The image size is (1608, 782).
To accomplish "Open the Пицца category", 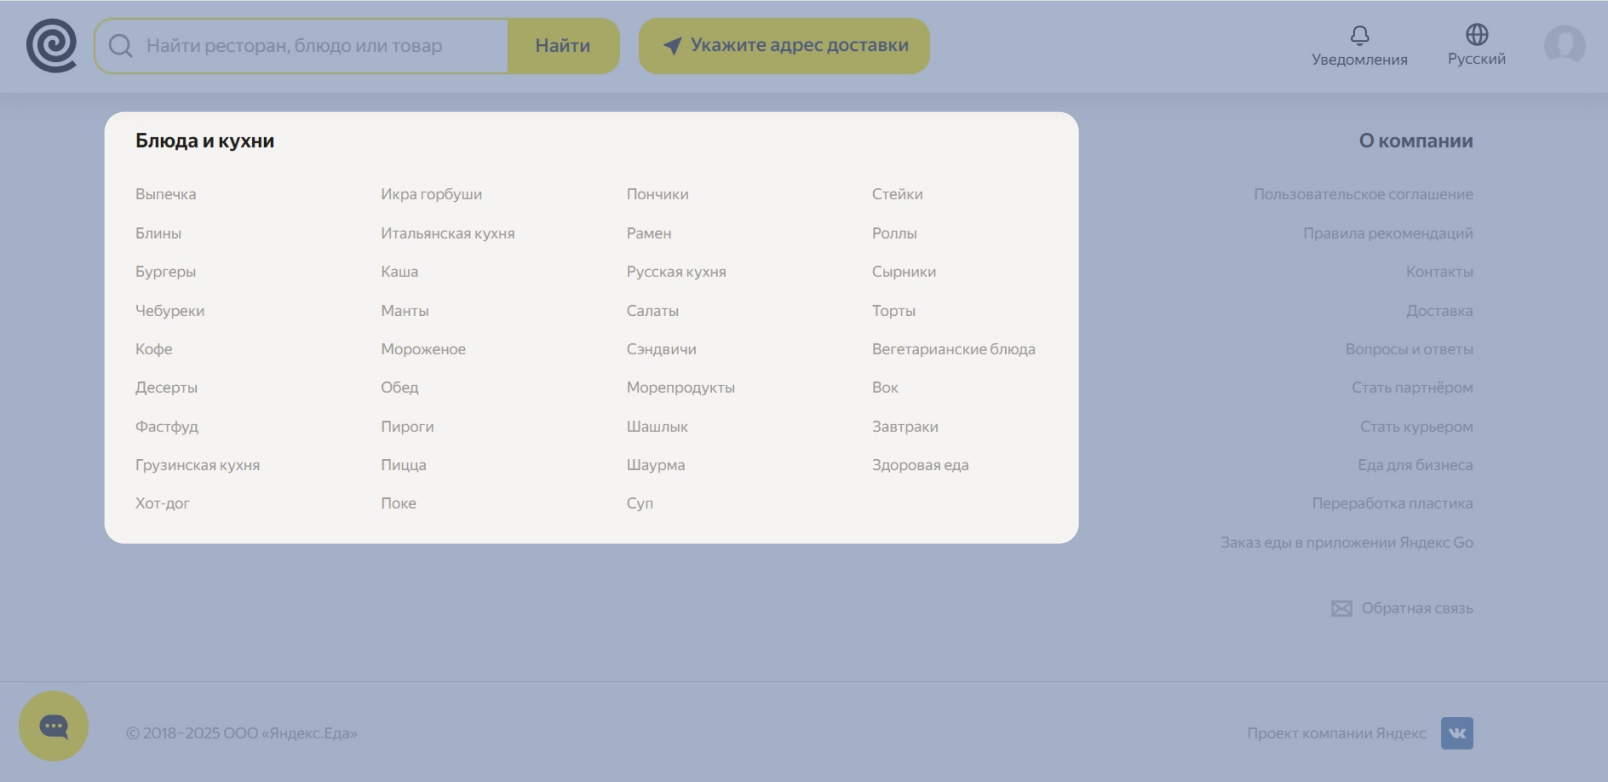I will point(403,465).
